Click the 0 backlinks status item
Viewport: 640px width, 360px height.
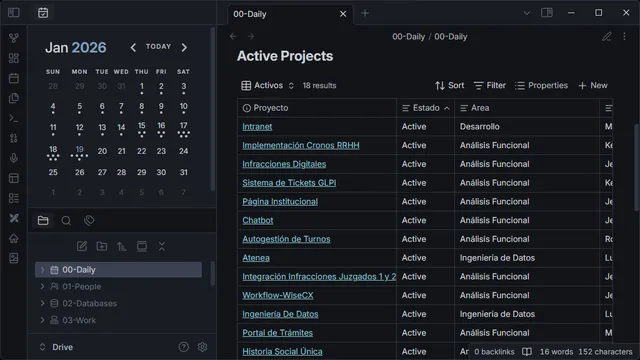494,352
